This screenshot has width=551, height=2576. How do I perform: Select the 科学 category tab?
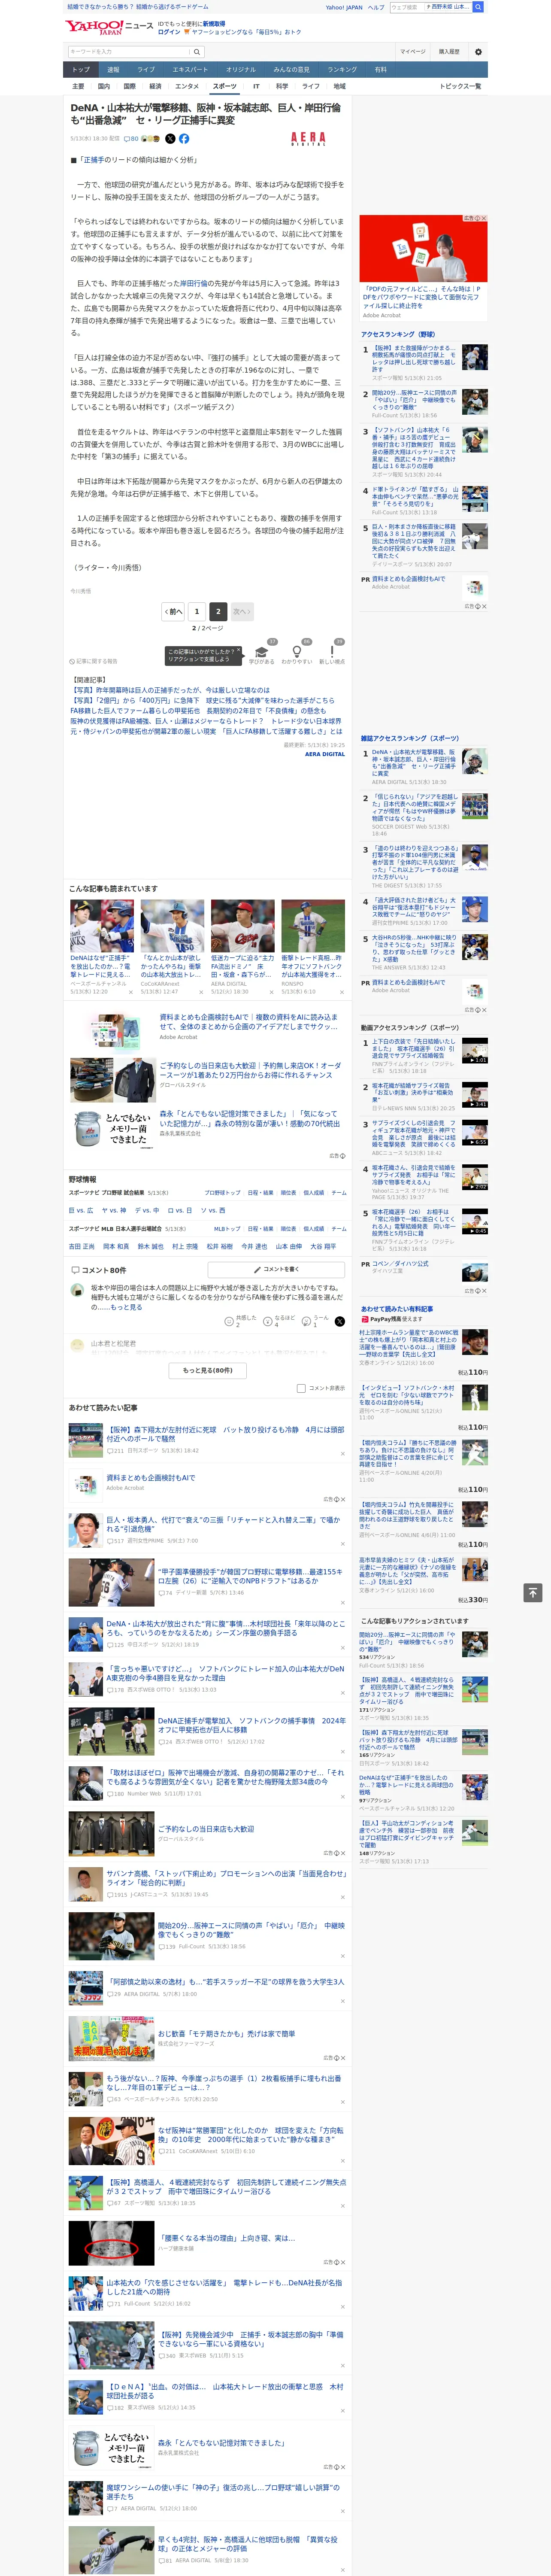[x=282, y=86]
